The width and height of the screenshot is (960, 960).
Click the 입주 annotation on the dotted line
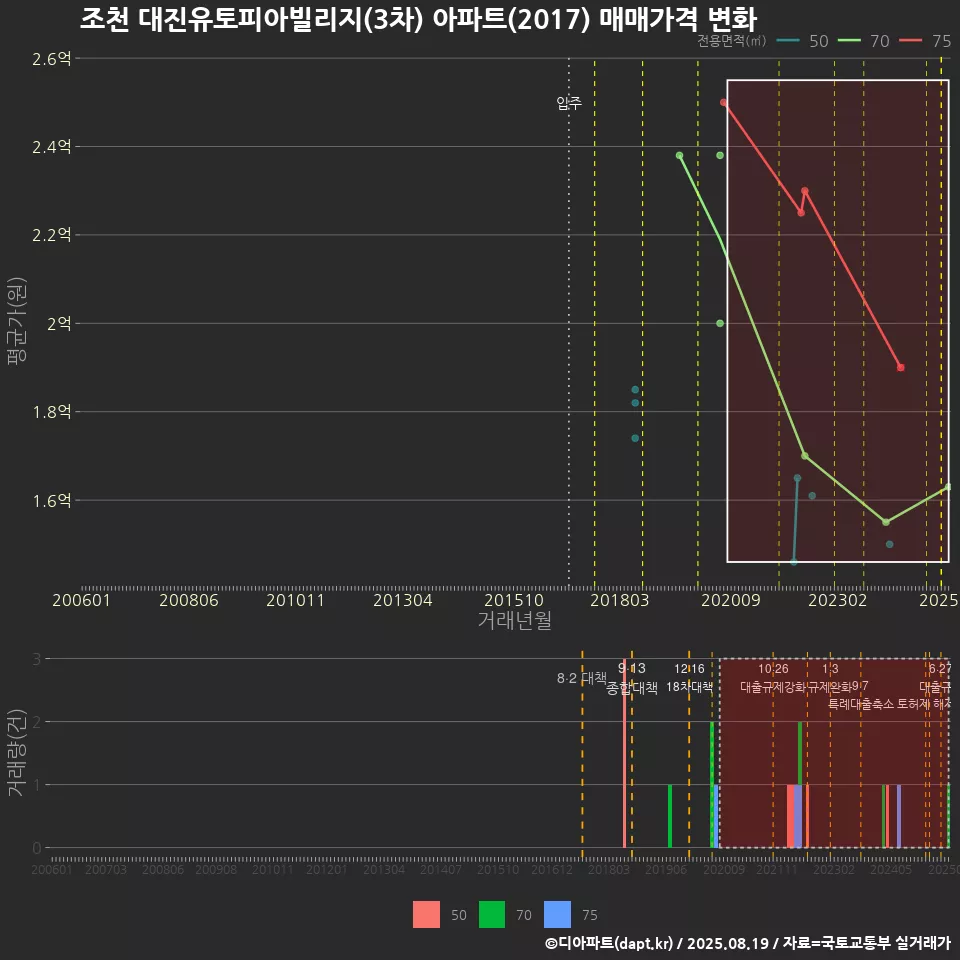pos(569,103)
